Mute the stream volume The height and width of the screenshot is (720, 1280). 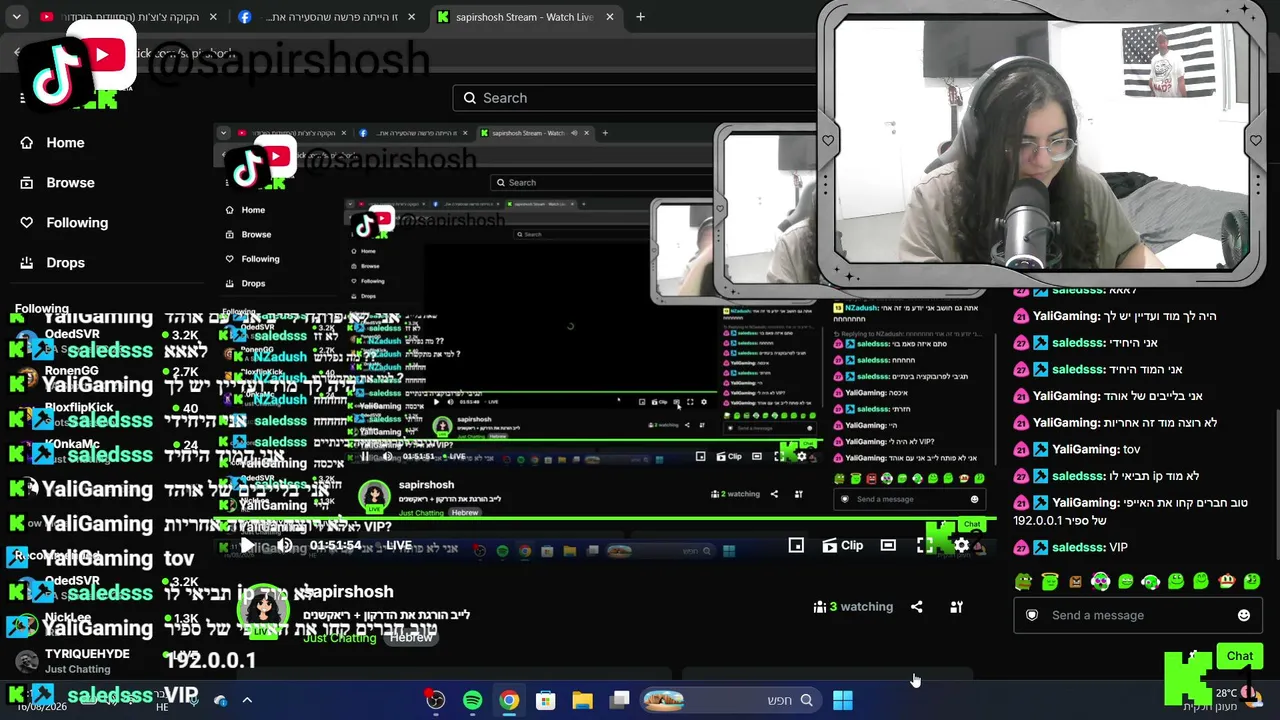click(x=285, y=545)
